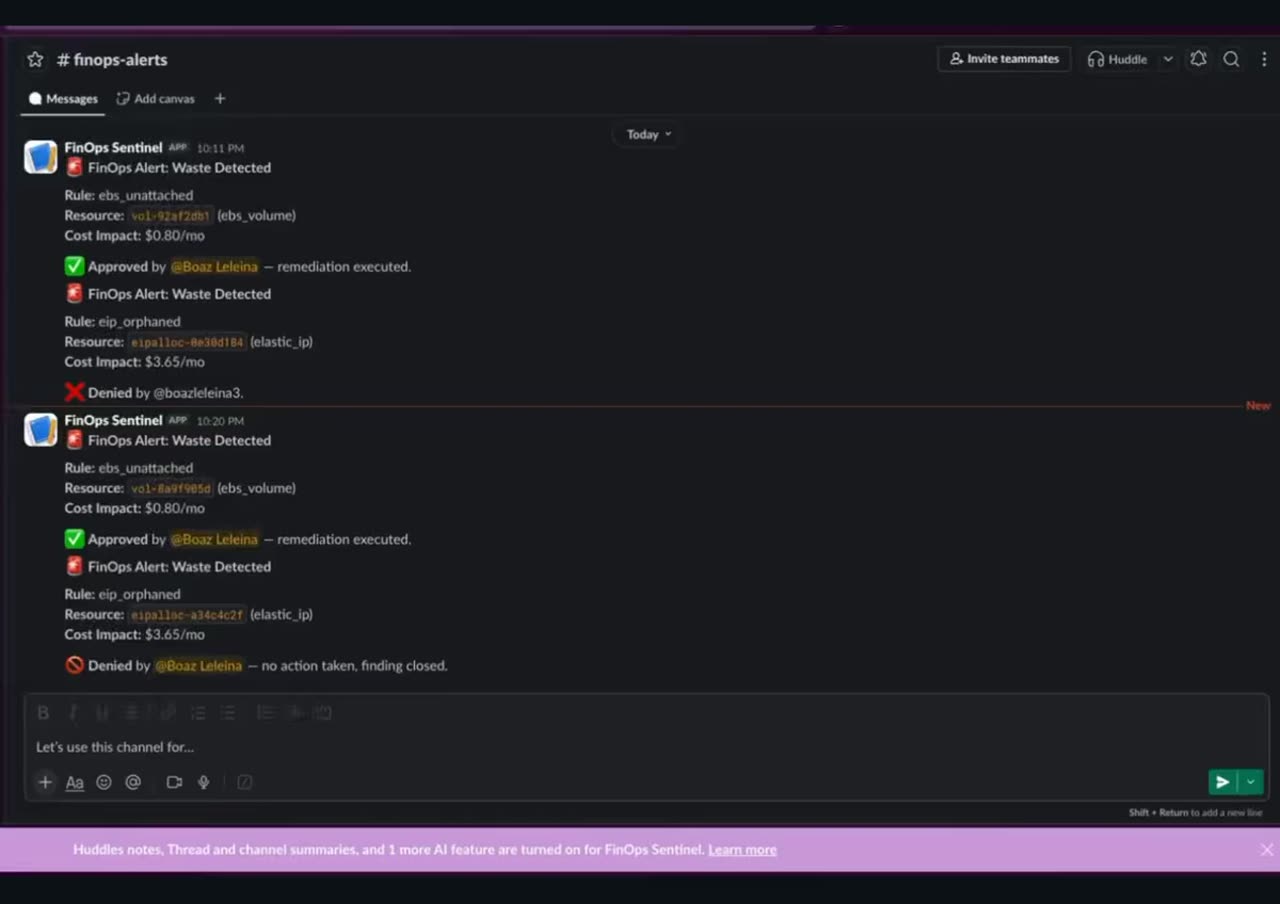
Task: Expand the Huddle options dropdown arrow
Action: click(x=1167, y=59)
